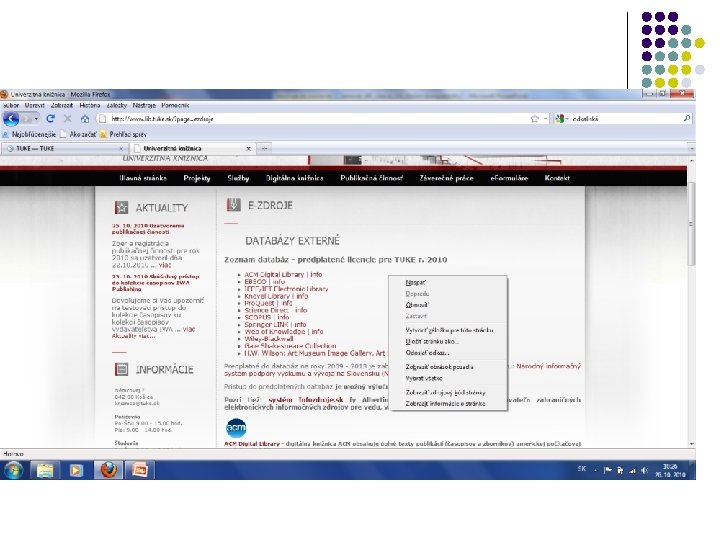This screenshot has width=720, height=540.
Task: Close the TUKE — TUKE tab
Action: pos(121,149)
